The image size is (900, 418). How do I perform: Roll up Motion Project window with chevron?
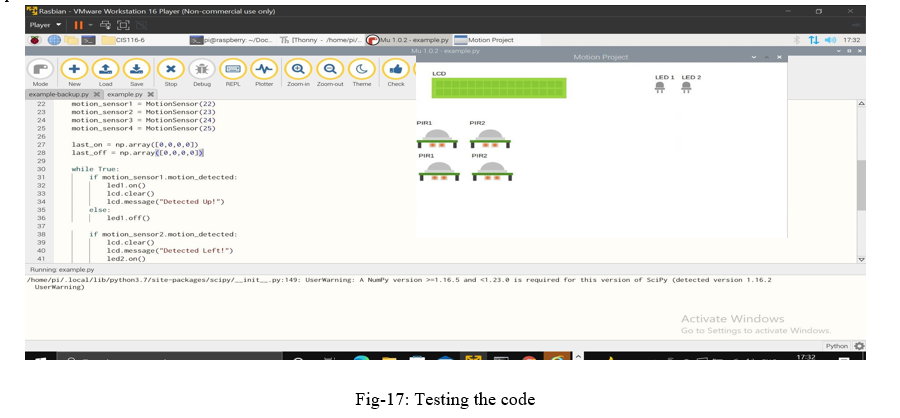(754, 57)
